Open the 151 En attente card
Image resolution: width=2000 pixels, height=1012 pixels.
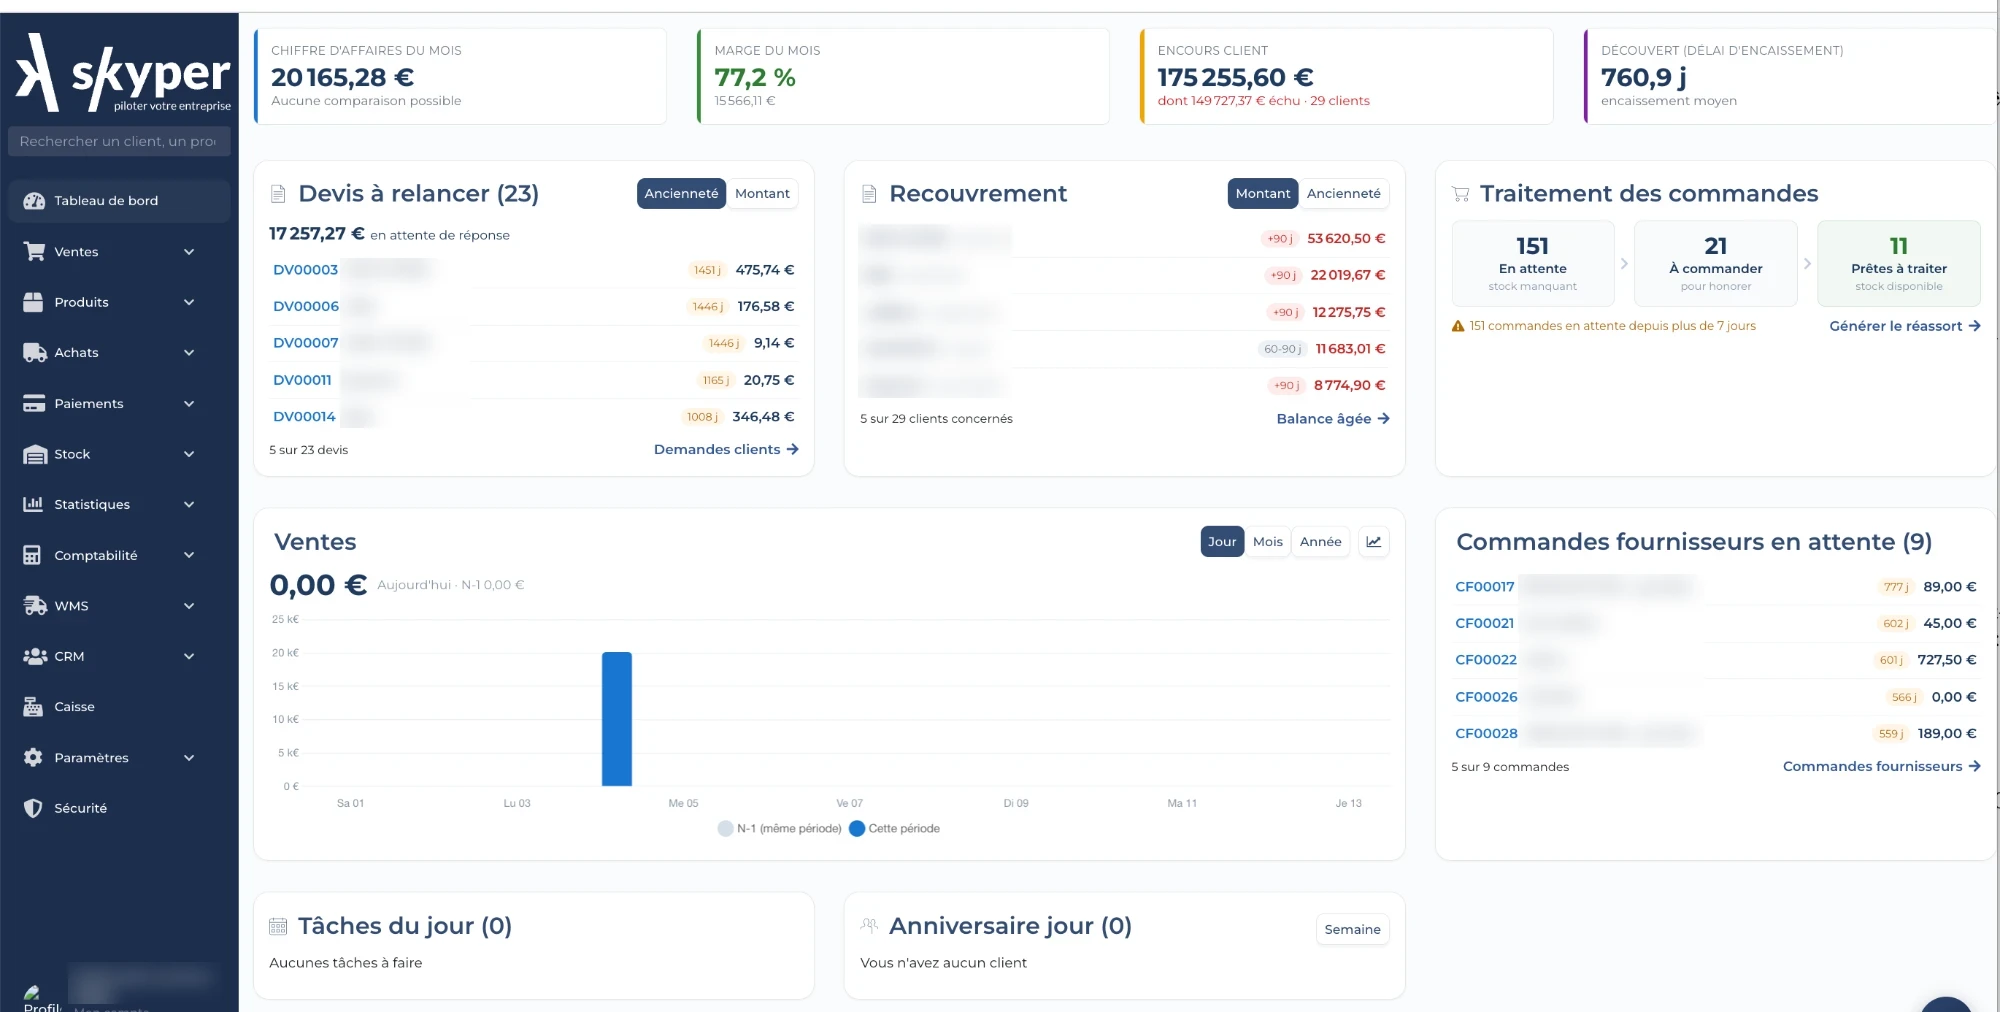[x=1532, y=263]
